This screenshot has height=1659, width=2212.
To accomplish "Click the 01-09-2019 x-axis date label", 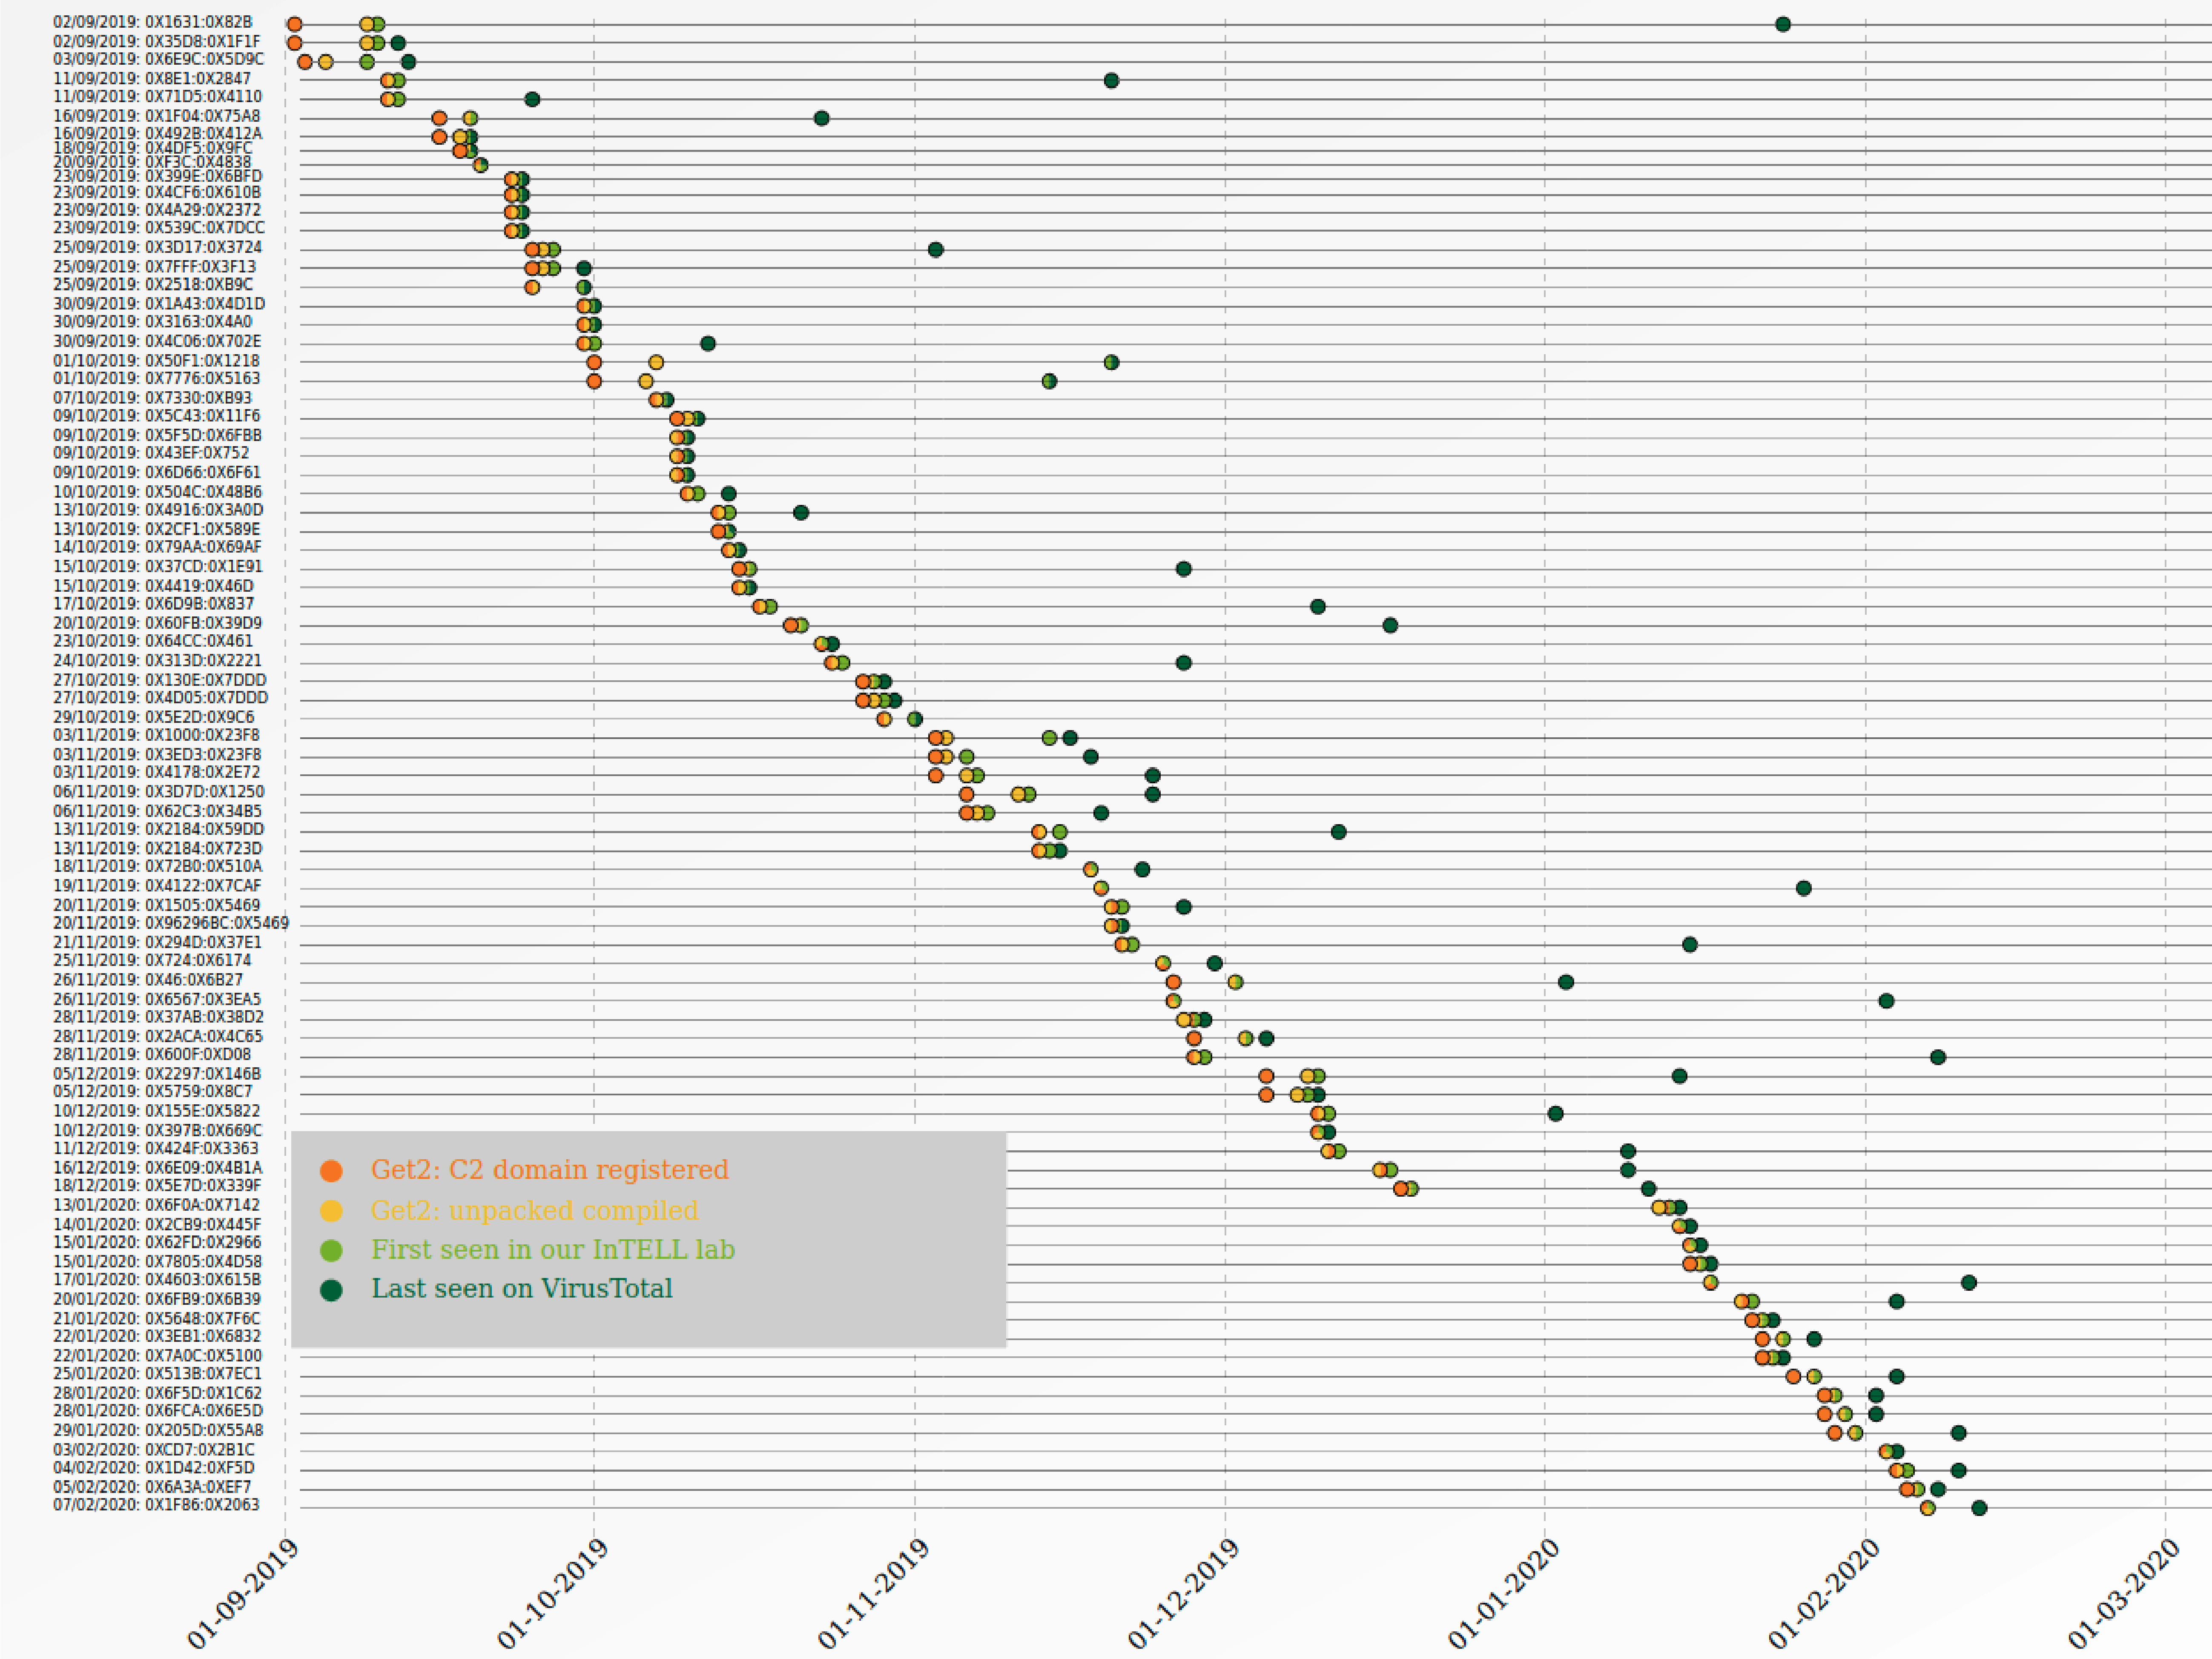I will pos(243,1593).
